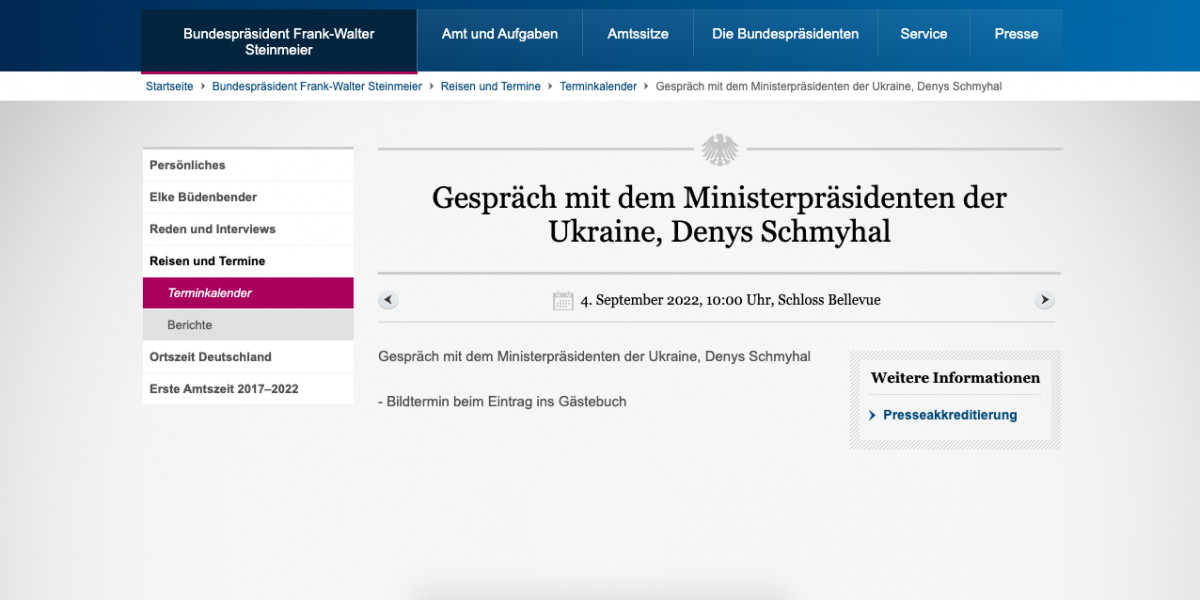Click the arrow before Presseakkreditierung
The image size is (1200, 600).
pos(872,415)
